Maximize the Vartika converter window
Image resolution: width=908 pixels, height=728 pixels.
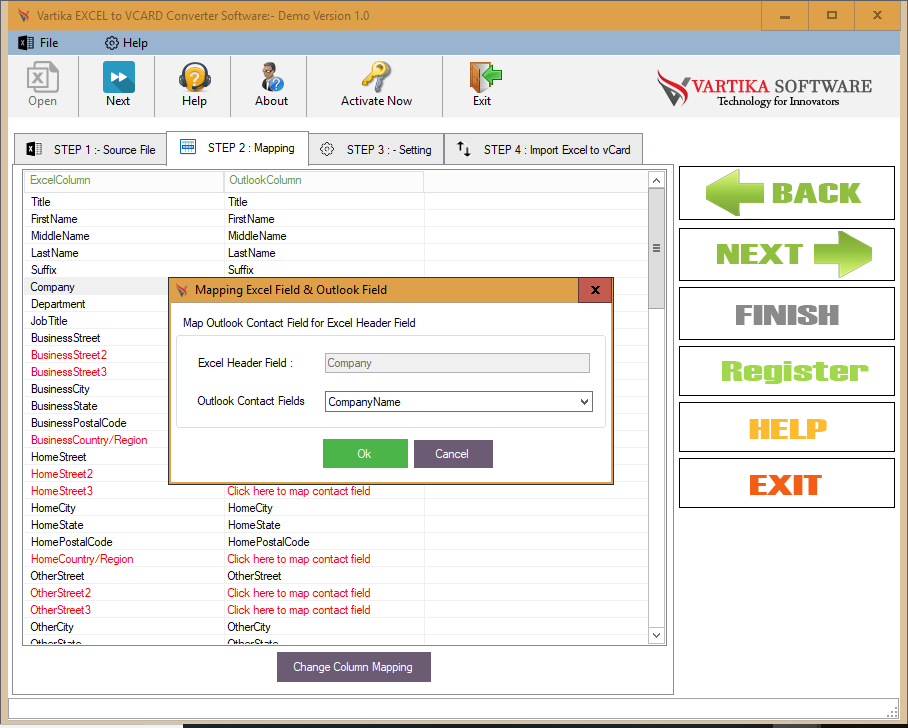tap(832, 16)
